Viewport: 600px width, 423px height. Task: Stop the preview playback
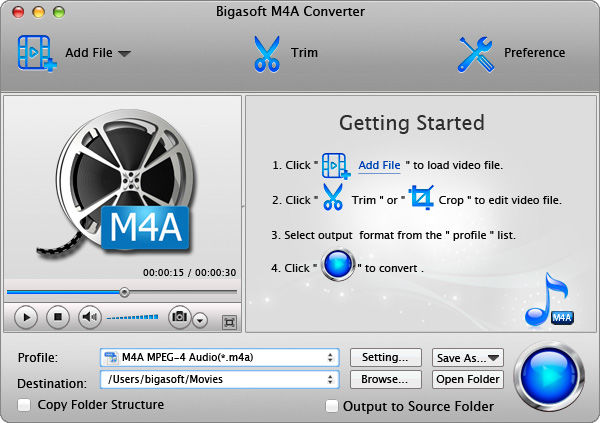coord(58,318)
